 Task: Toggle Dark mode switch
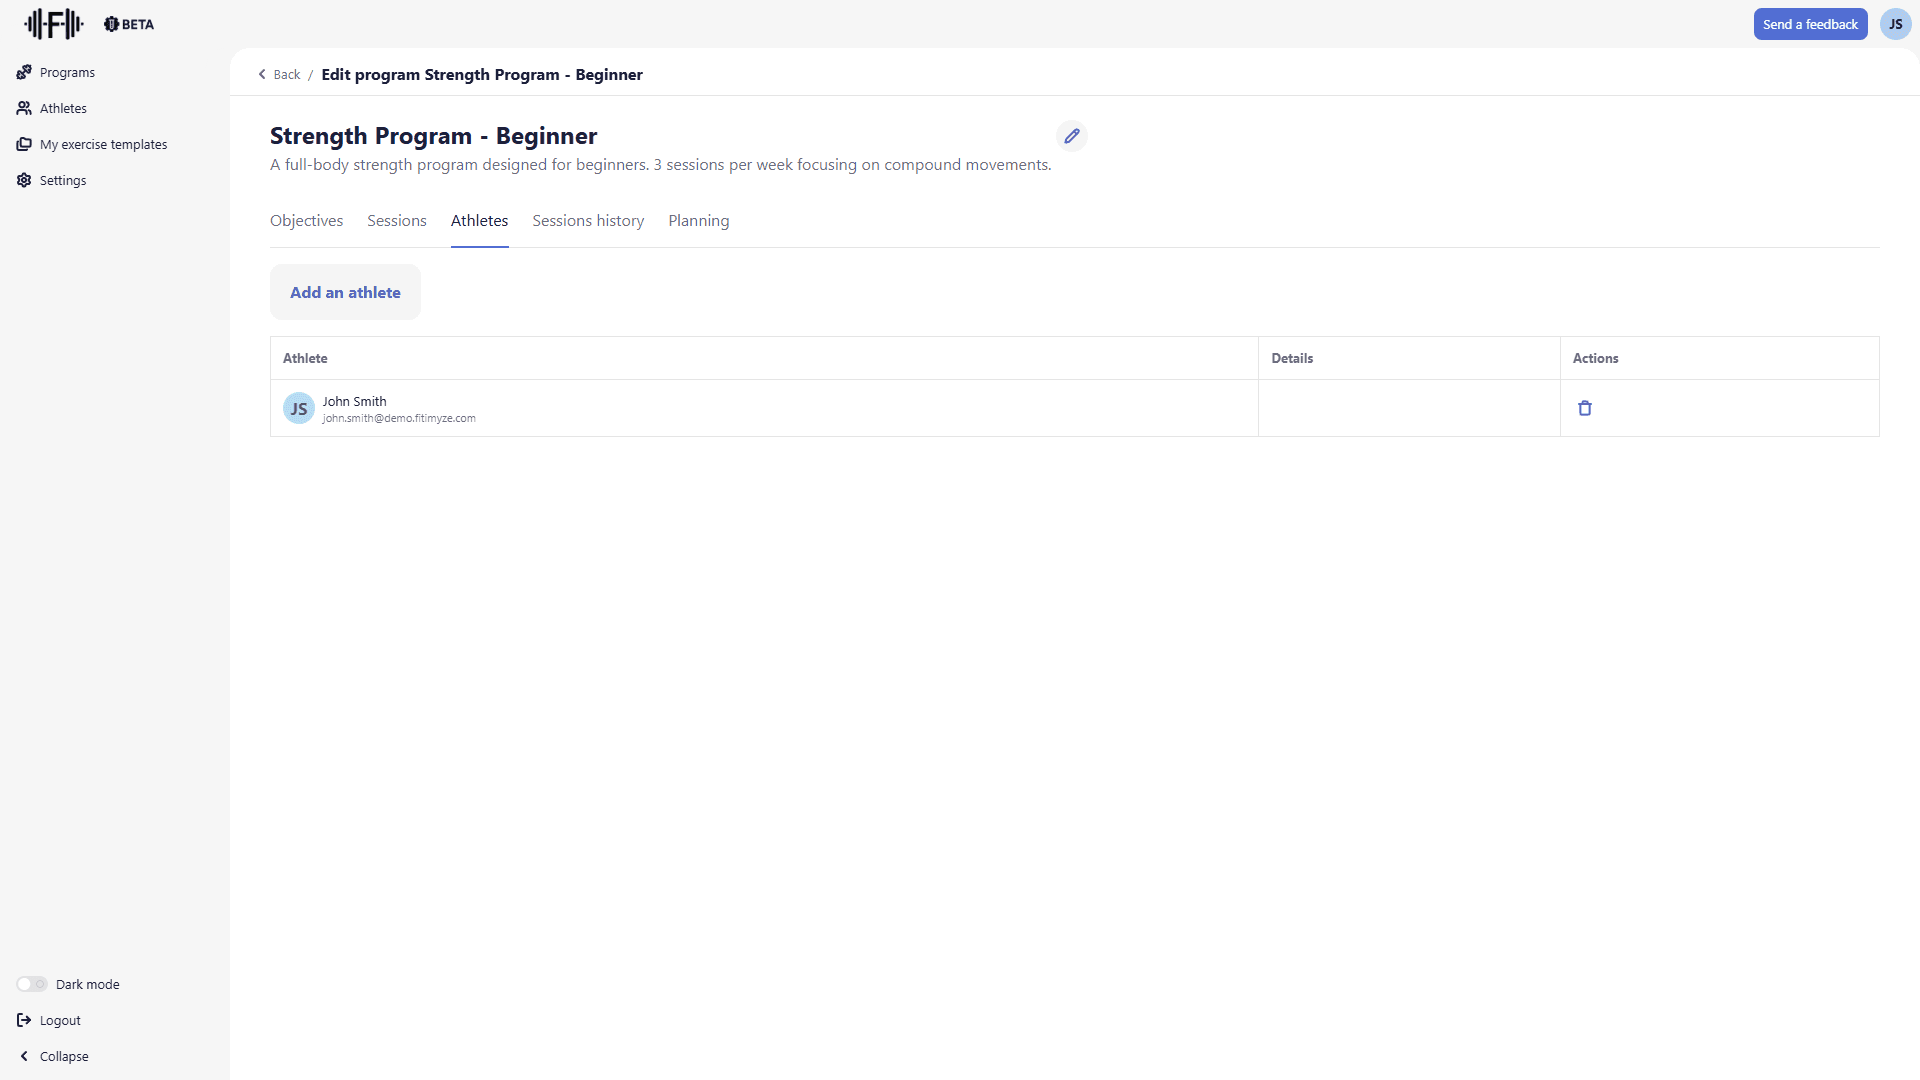pos(32,984)
